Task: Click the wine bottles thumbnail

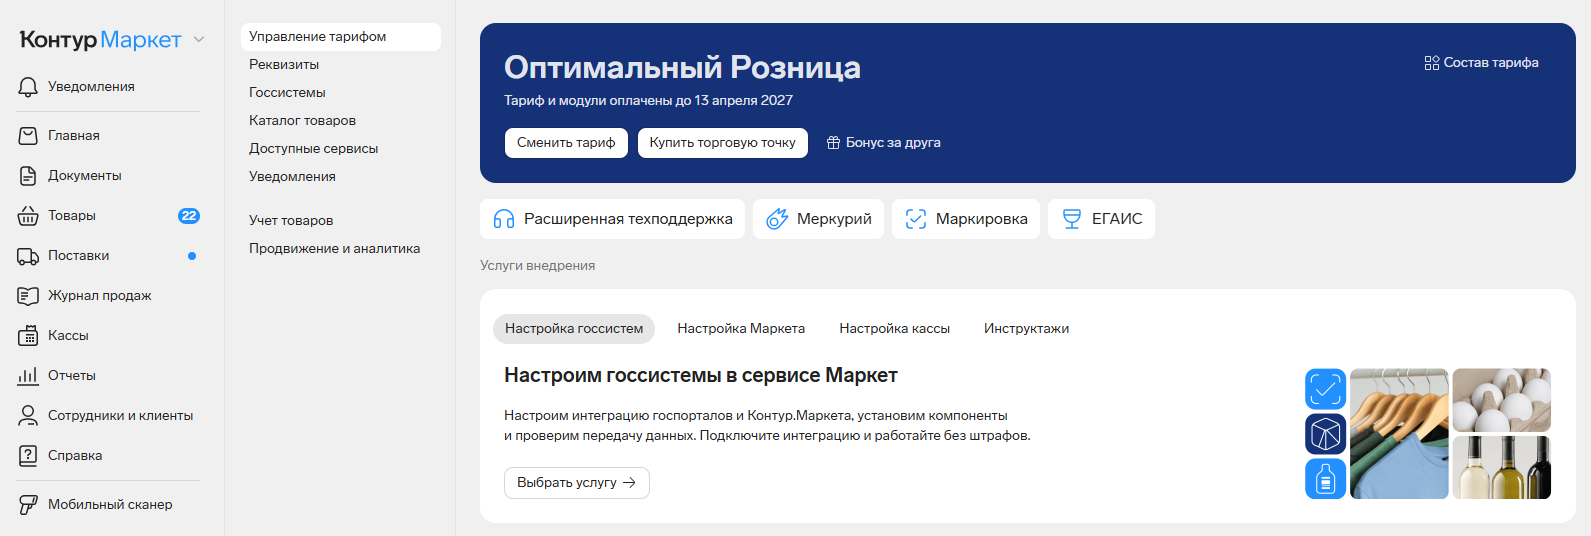Action: click(x=1502, y=467)
